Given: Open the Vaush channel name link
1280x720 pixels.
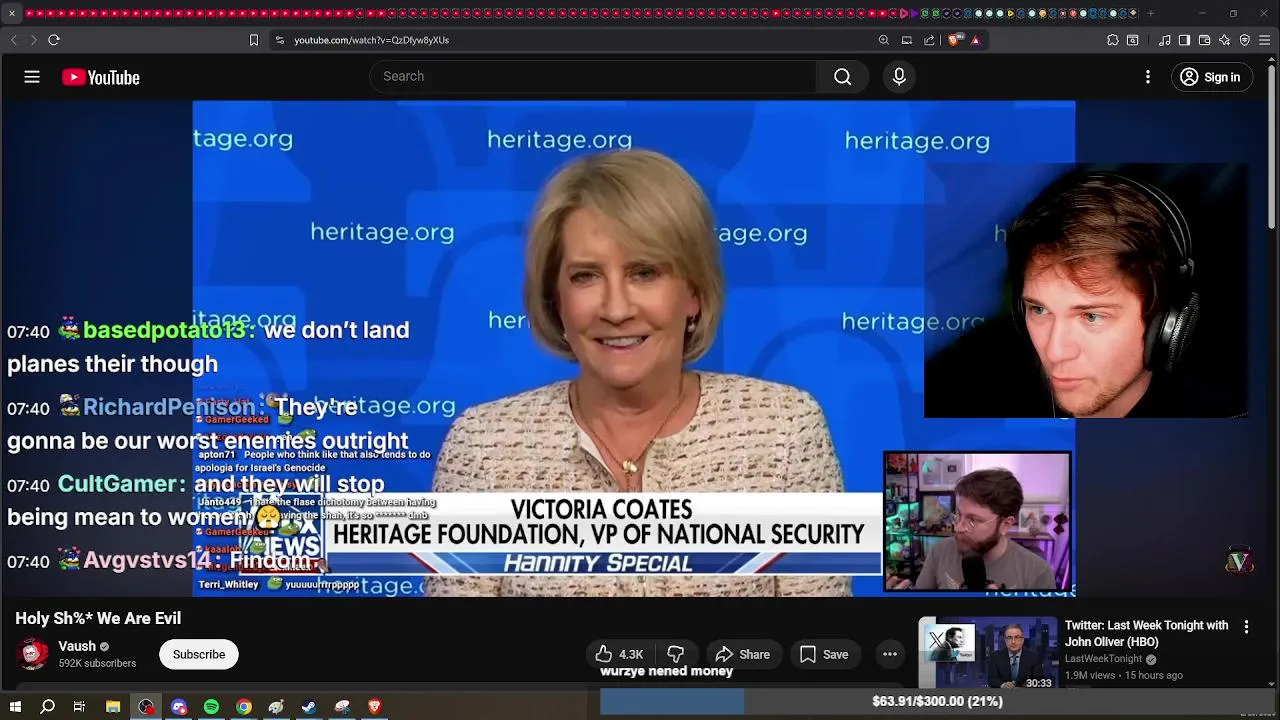Looking at the screenshot, I should [x=77, y=646].
